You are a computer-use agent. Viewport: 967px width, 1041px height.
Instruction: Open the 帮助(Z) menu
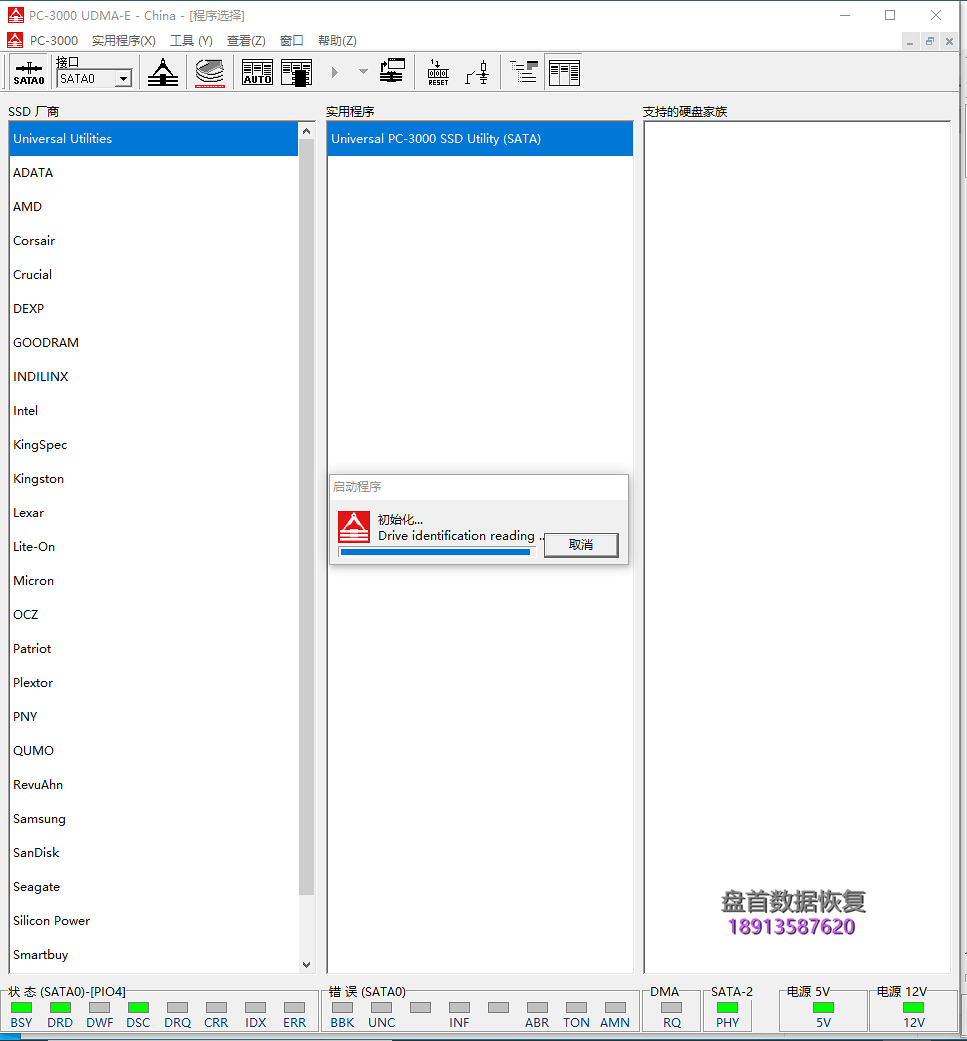[337, 40]
